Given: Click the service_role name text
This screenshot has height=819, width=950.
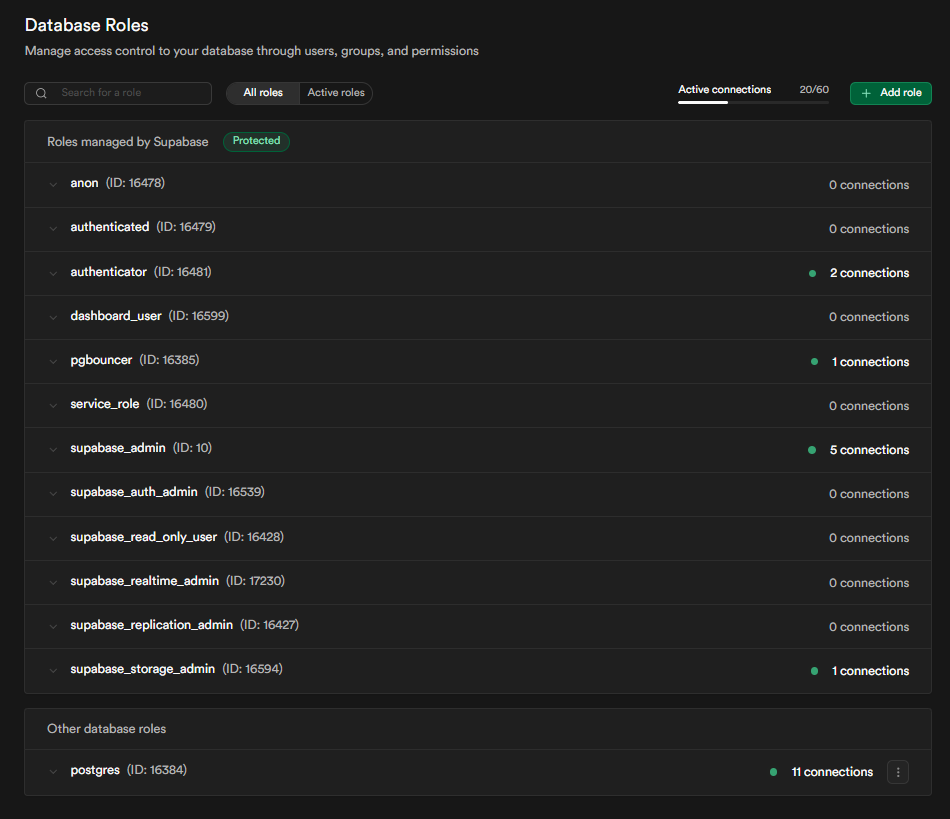Looking at the screenshot, I should 105,404.
